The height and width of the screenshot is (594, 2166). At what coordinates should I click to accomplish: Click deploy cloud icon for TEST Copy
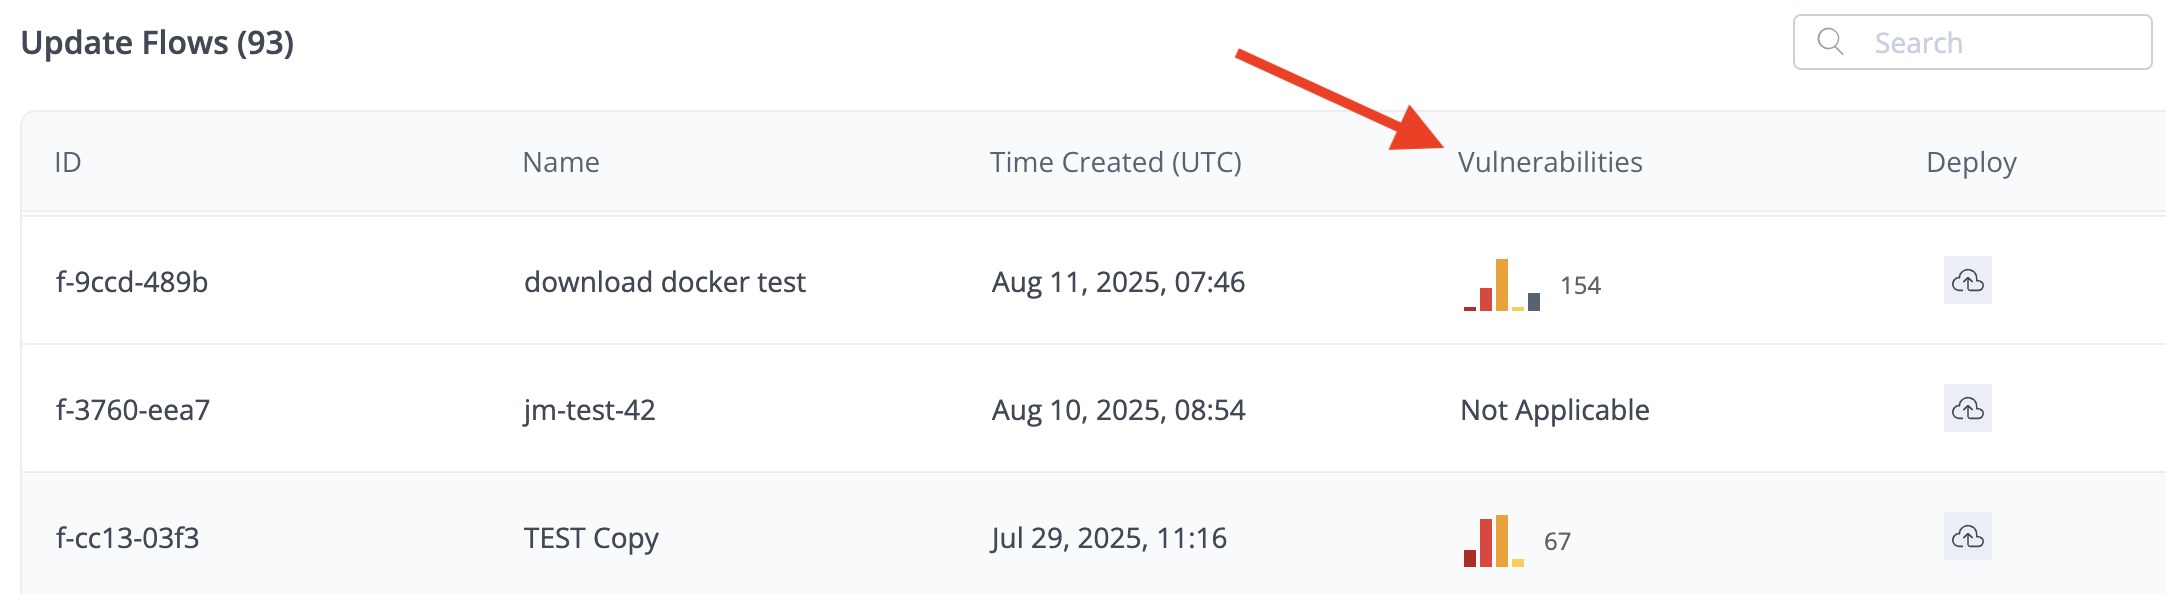tap(1967, 537)
